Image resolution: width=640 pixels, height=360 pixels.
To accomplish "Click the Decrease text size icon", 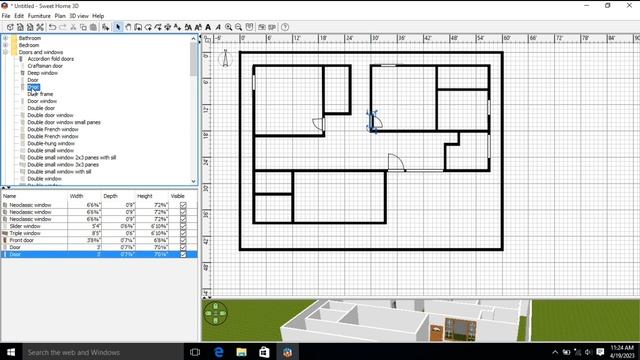I will 198,27.
